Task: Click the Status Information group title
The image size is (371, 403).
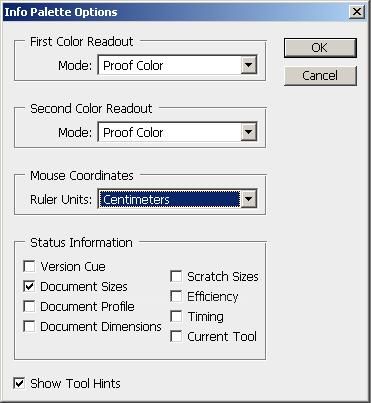Action: point(81,242)
